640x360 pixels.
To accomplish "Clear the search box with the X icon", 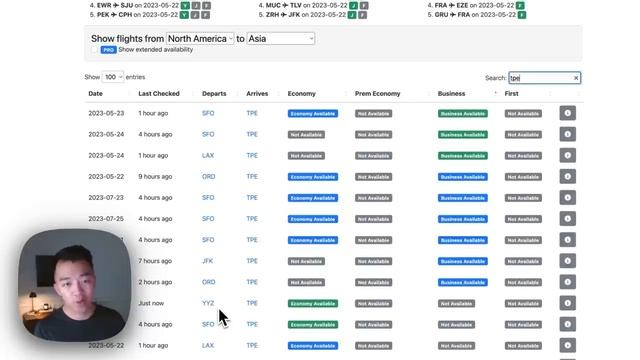I will point(576,78).
